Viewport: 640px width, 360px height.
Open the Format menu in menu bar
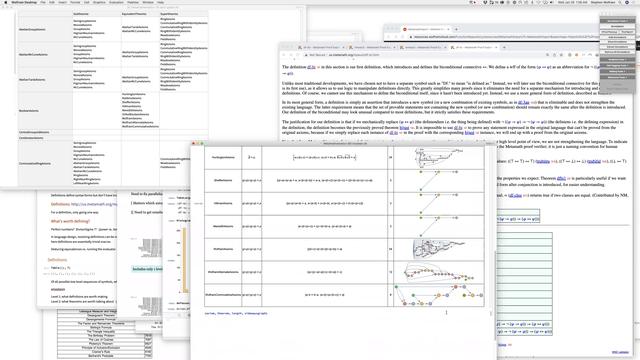pos(75,2)
